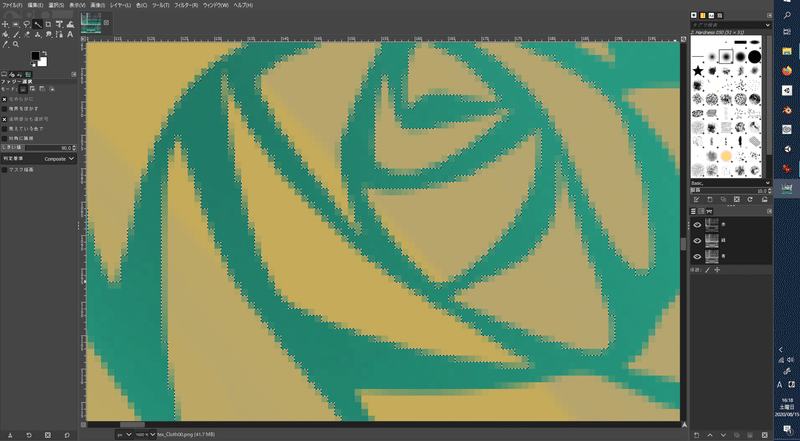
Task: Open the px unit dropdown
Action: [x=124, y=434]
